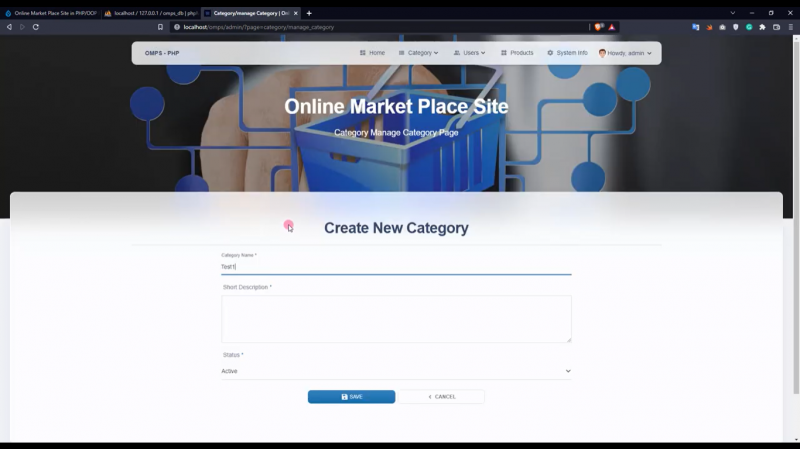Click the browser reload icon
The width and height of the screenshot is (800, 449).
pyautogui.click(x=36, y=27)
